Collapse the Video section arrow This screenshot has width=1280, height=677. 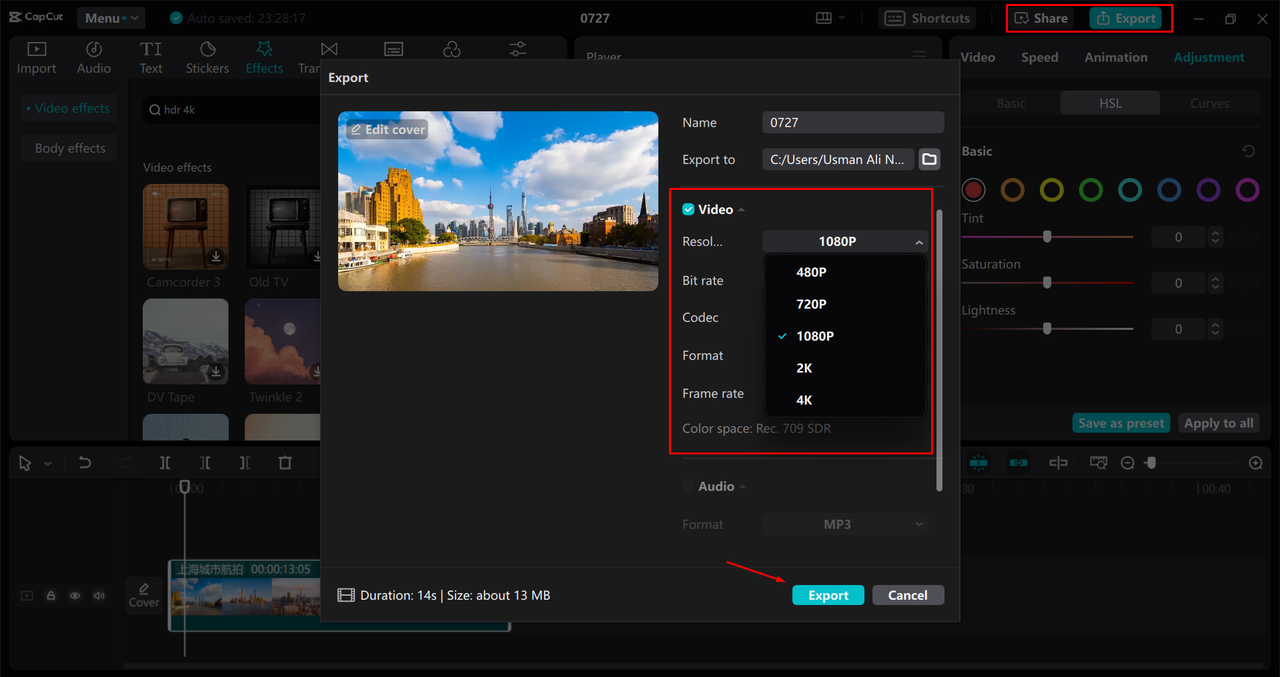(x=742, y=210)
